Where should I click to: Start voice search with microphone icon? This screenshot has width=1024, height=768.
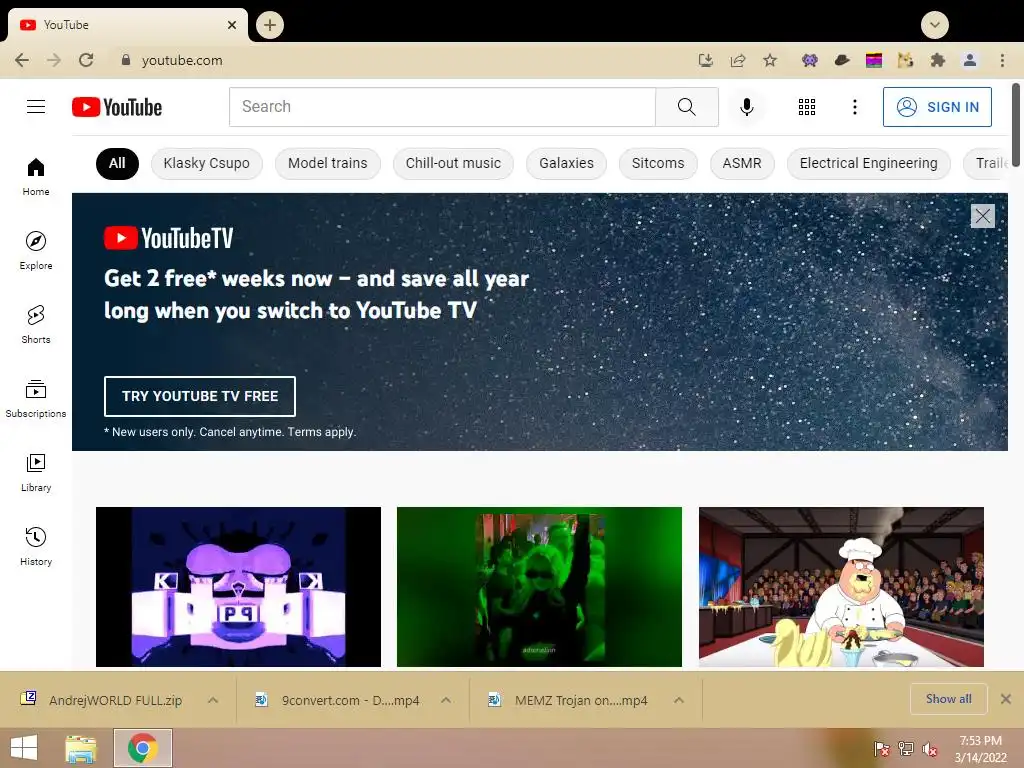746,106
